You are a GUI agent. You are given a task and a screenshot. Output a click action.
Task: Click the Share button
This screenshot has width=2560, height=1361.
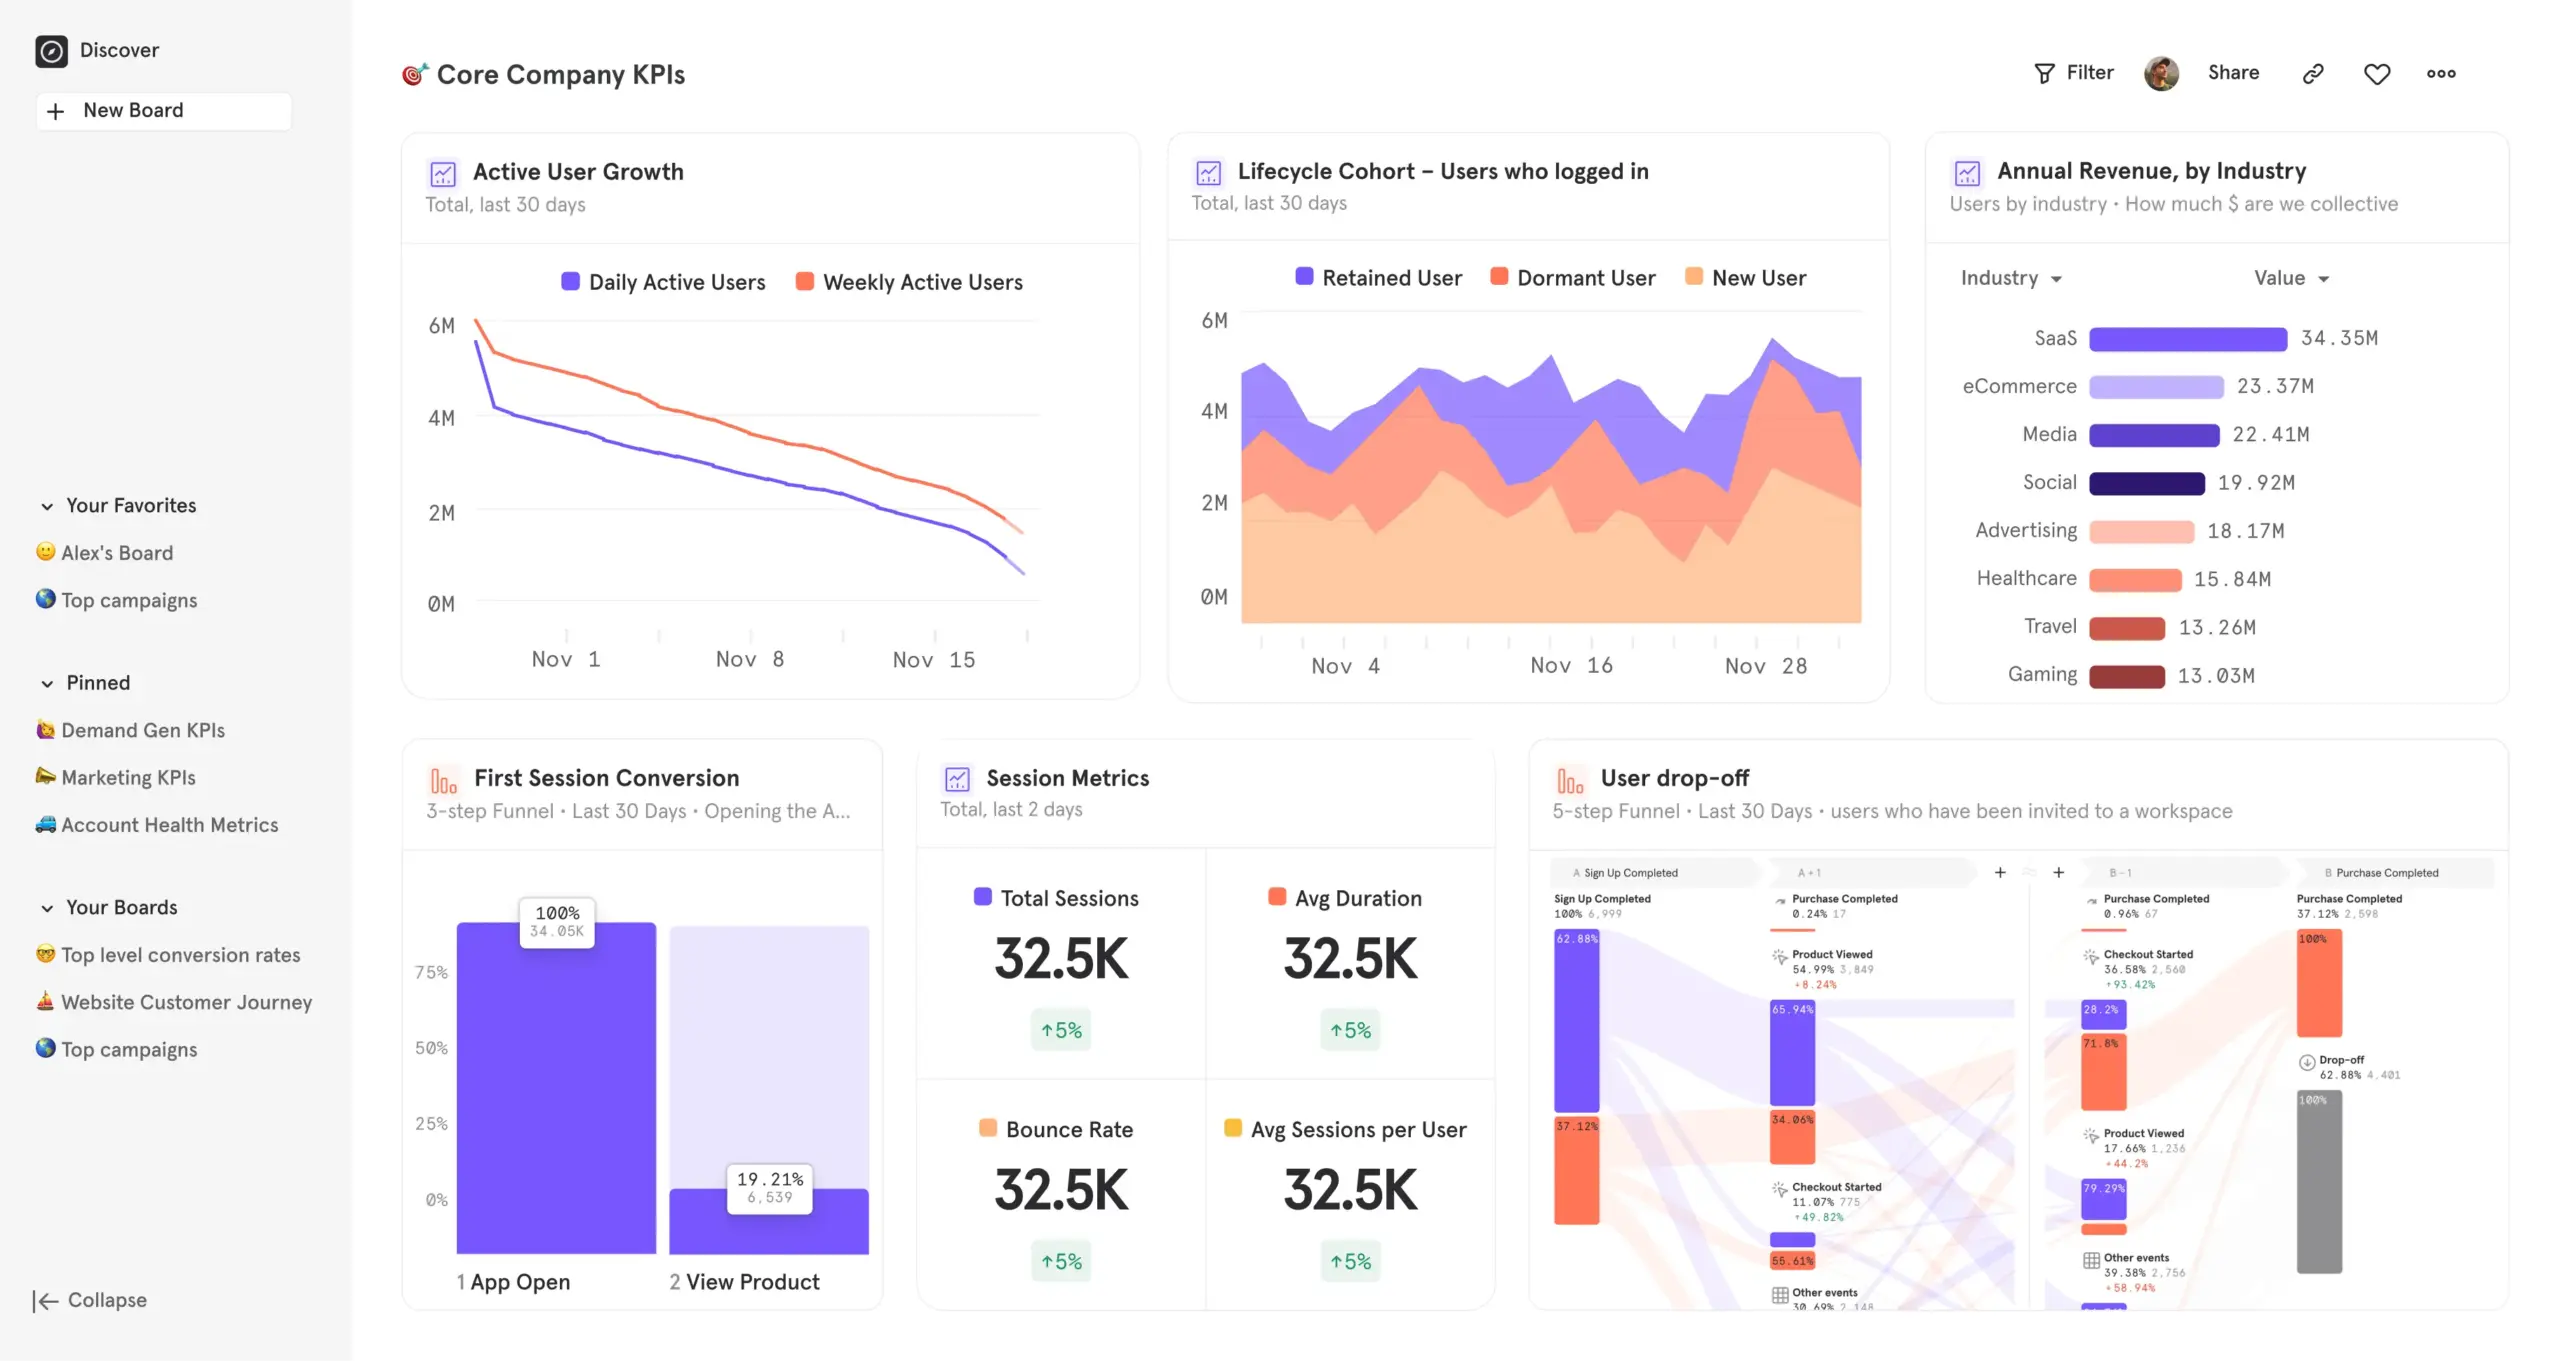[x=2233, y=72]
